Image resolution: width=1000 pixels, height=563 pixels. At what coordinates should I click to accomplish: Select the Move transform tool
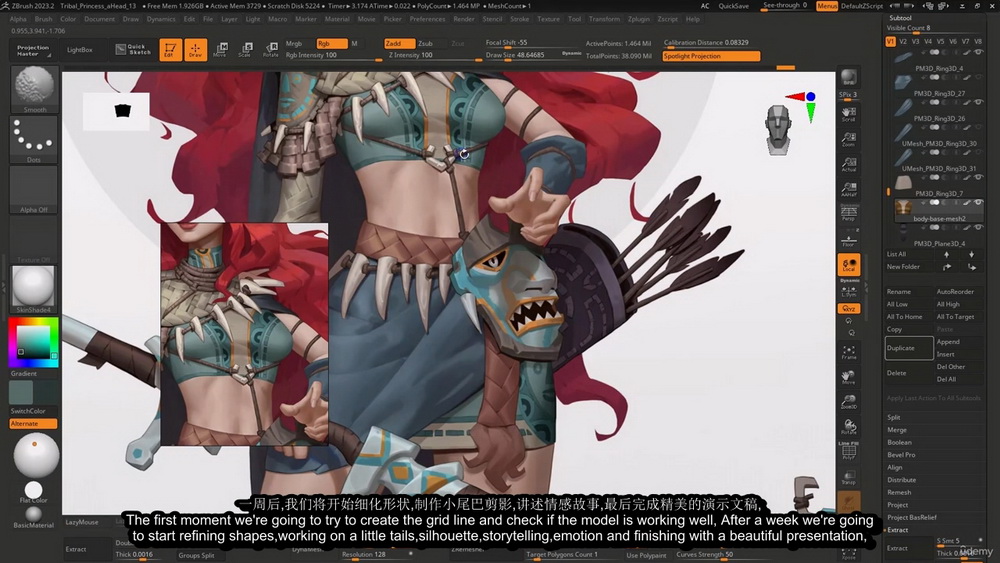pos(220,50)
